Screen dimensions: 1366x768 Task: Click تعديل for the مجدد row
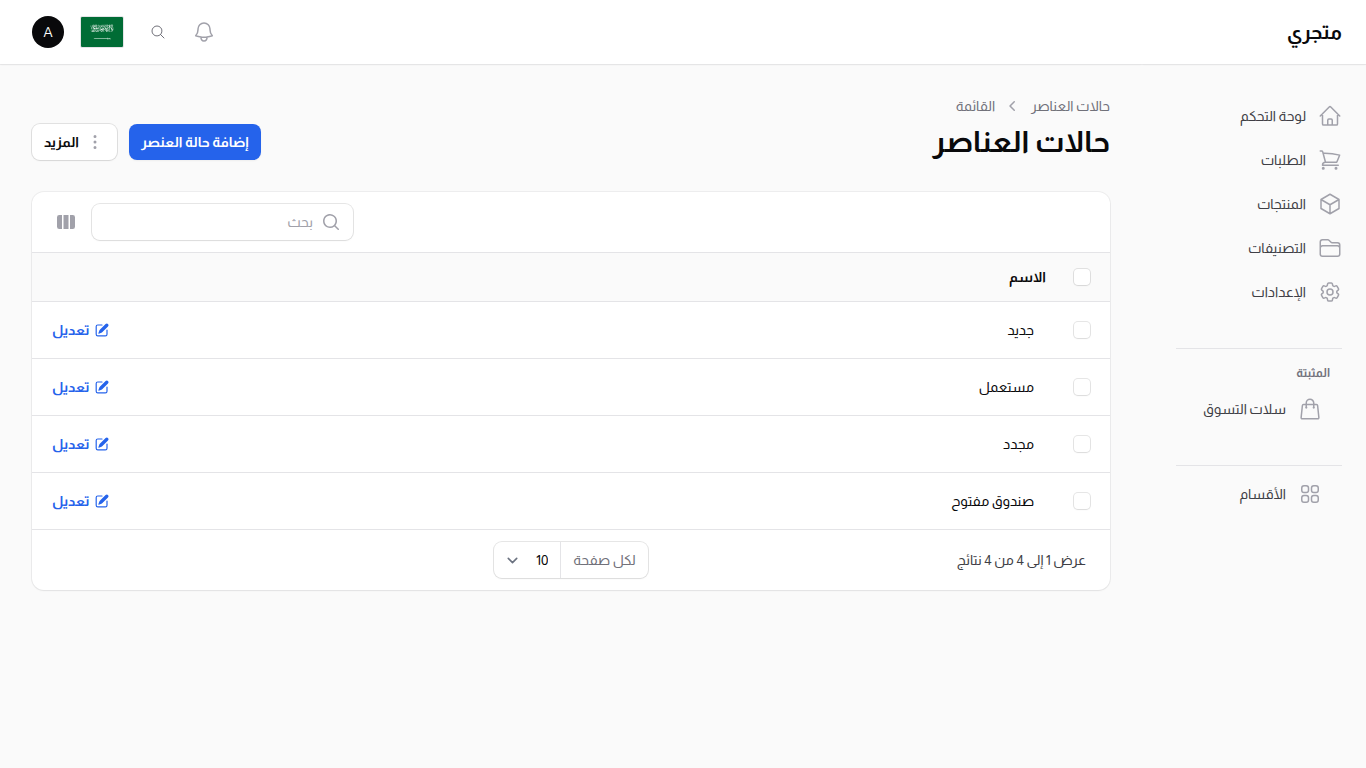click(80, 444)
